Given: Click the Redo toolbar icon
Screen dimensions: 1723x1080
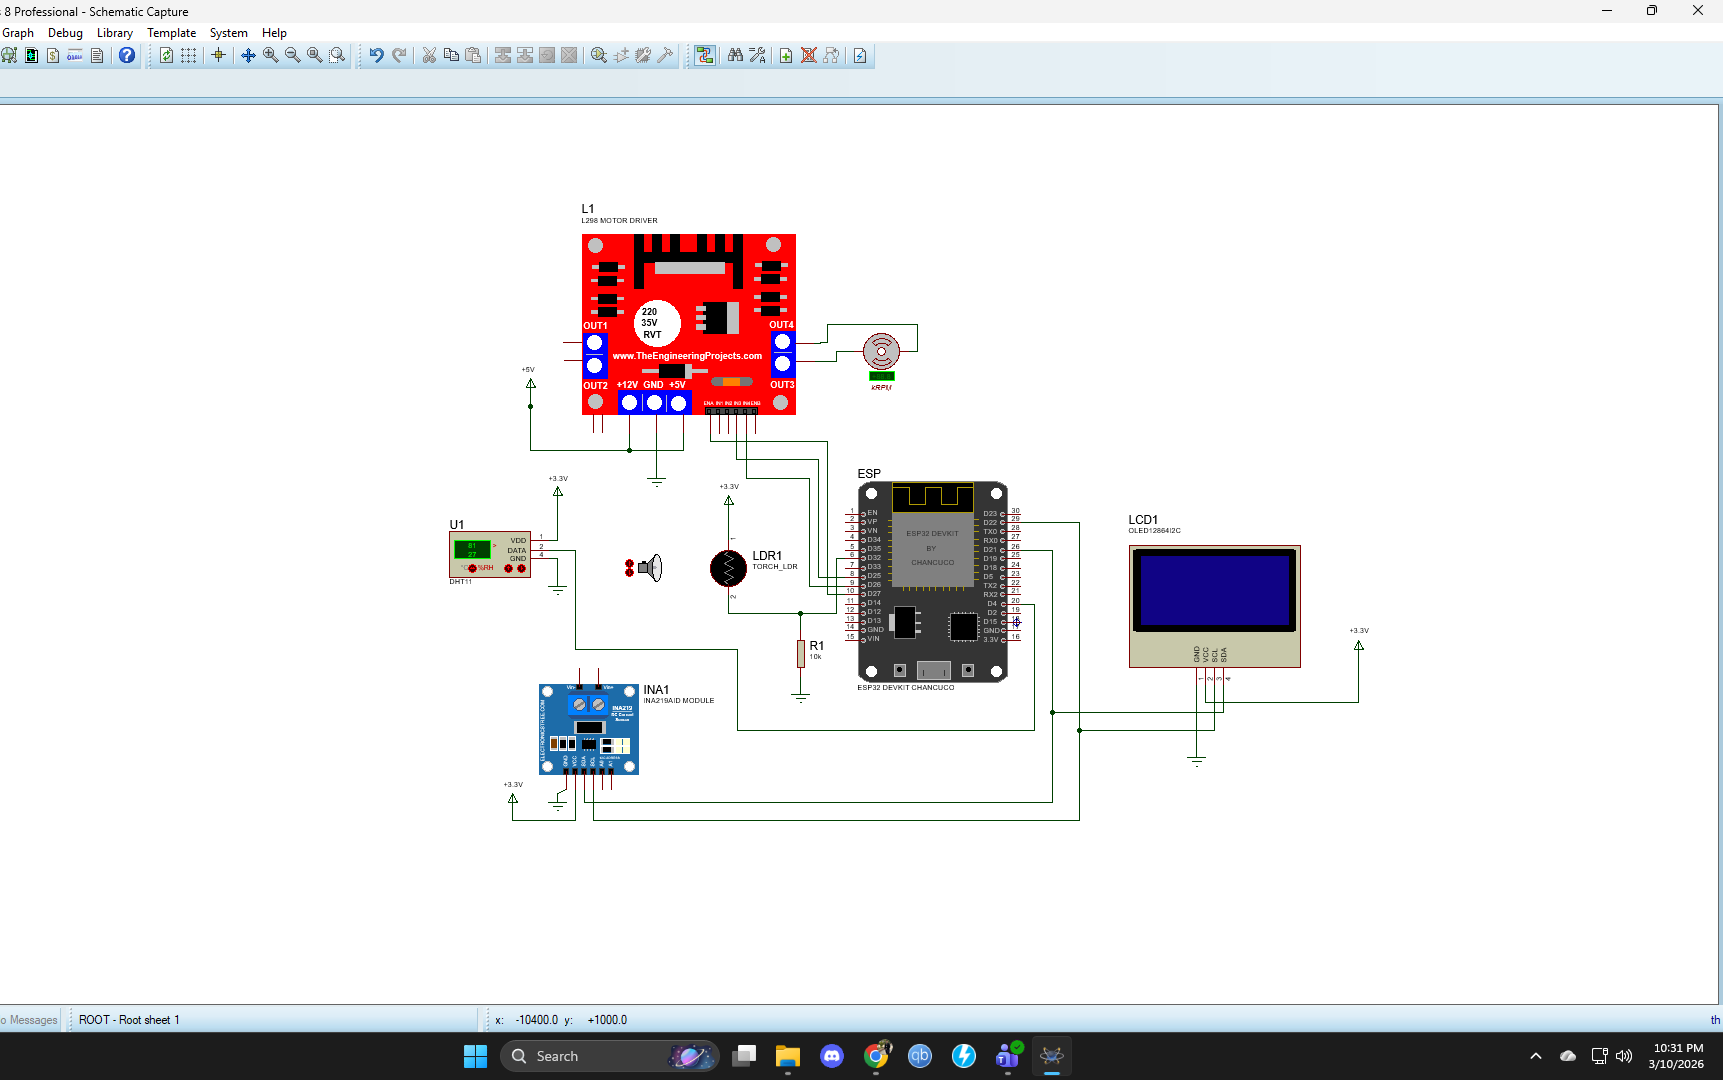Looking at the screenshot, I should [399, 55].
